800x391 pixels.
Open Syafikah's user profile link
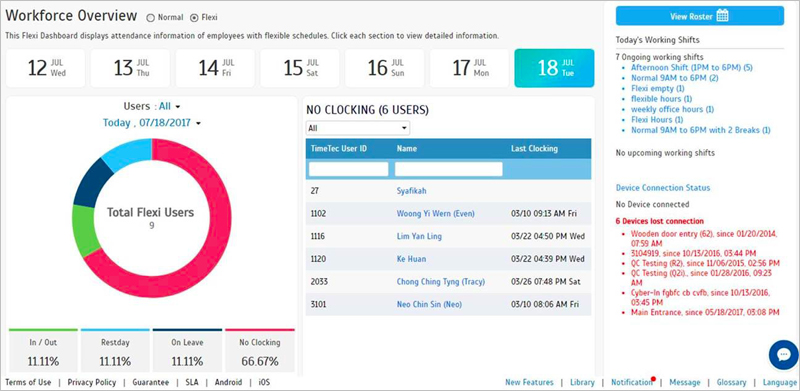pyautogui.click(x=411, y=191)
